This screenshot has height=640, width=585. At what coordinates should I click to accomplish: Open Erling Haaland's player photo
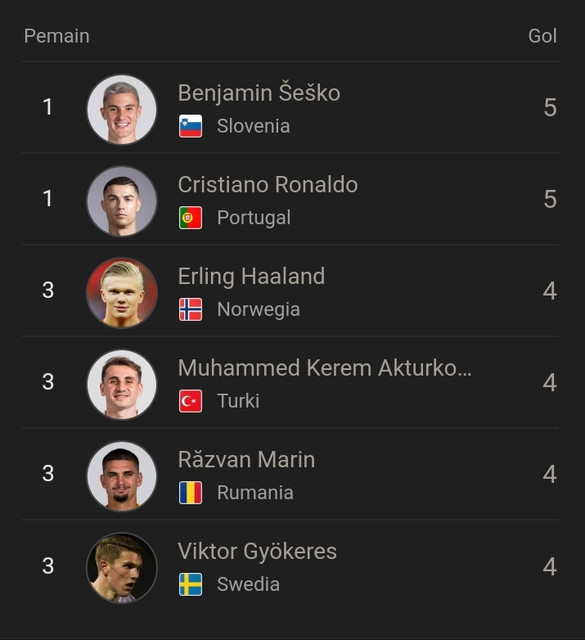pos(122,293)
